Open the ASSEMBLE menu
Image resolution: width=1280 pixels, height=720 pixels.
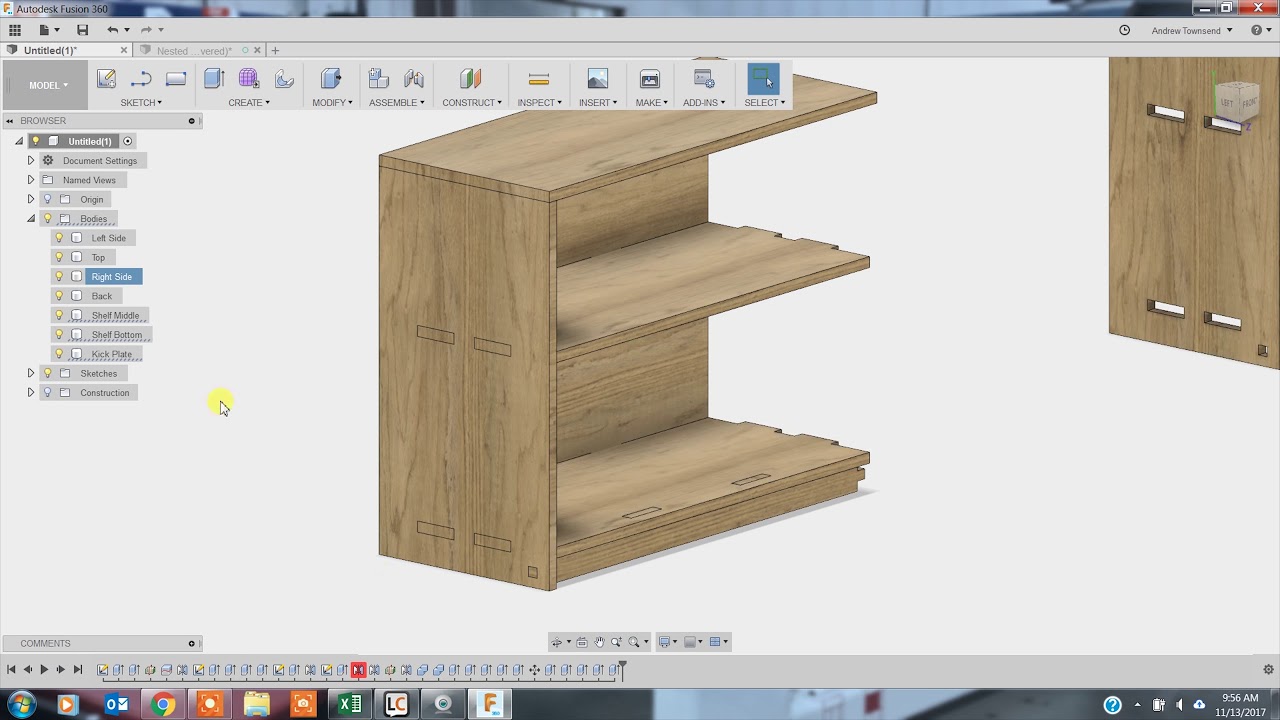[x=397, y=102]
